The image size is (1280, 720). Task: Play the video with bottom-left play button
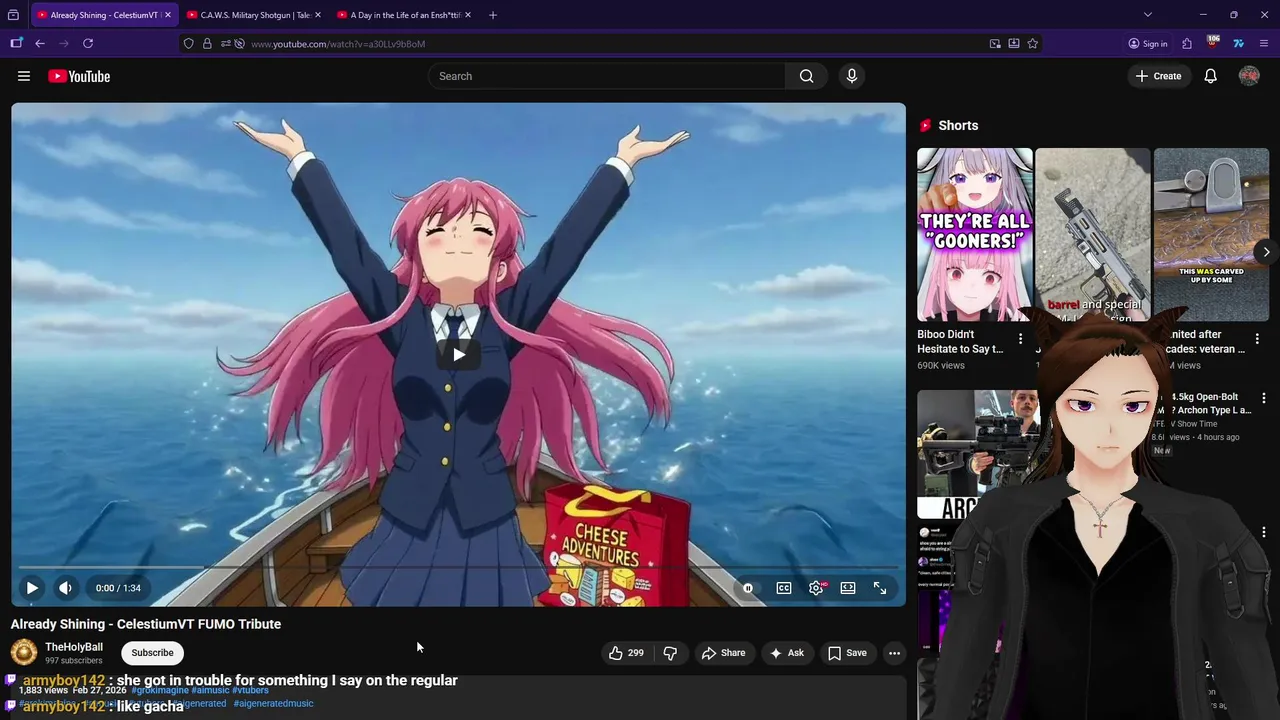point(32,588)
